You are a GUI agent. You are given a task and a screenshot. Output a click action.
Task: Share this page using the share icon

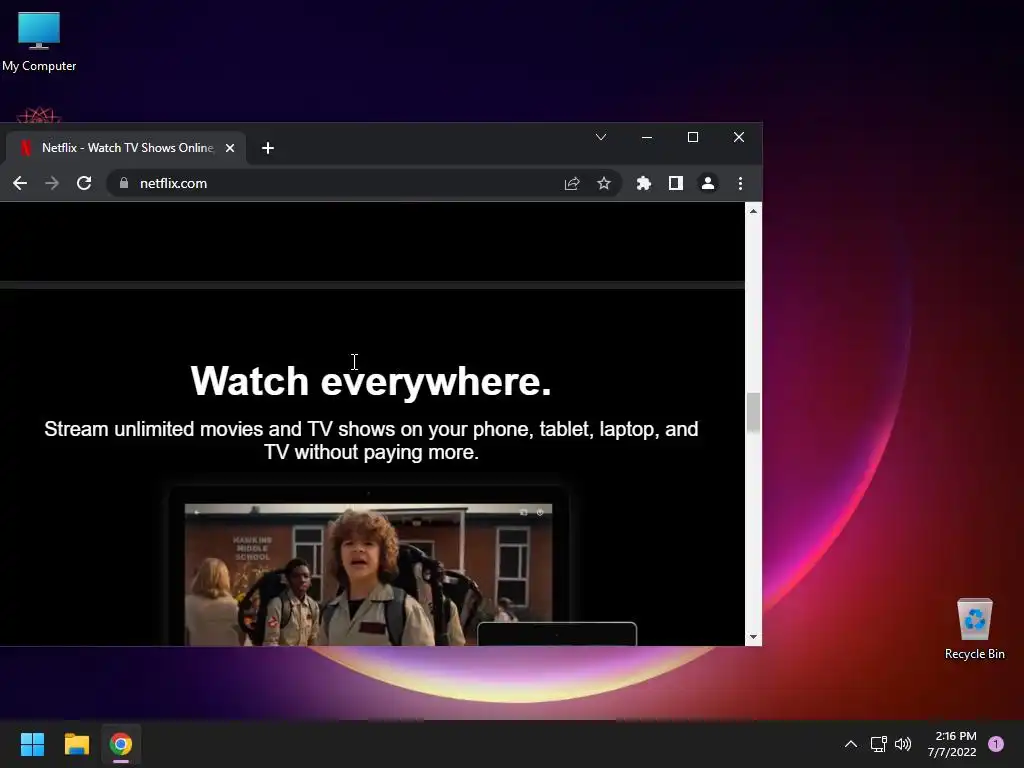coord(572,184)
